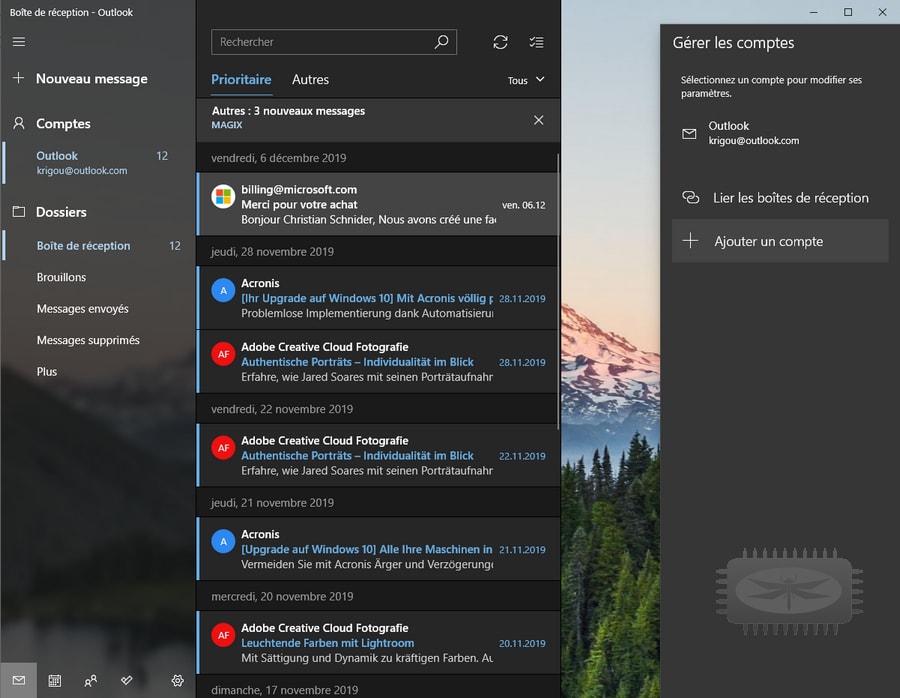Click the AF avatar on Leuchtende Farben email
Image resolution: width=900 pixels, height=698 pixels.
coord(223,635)
